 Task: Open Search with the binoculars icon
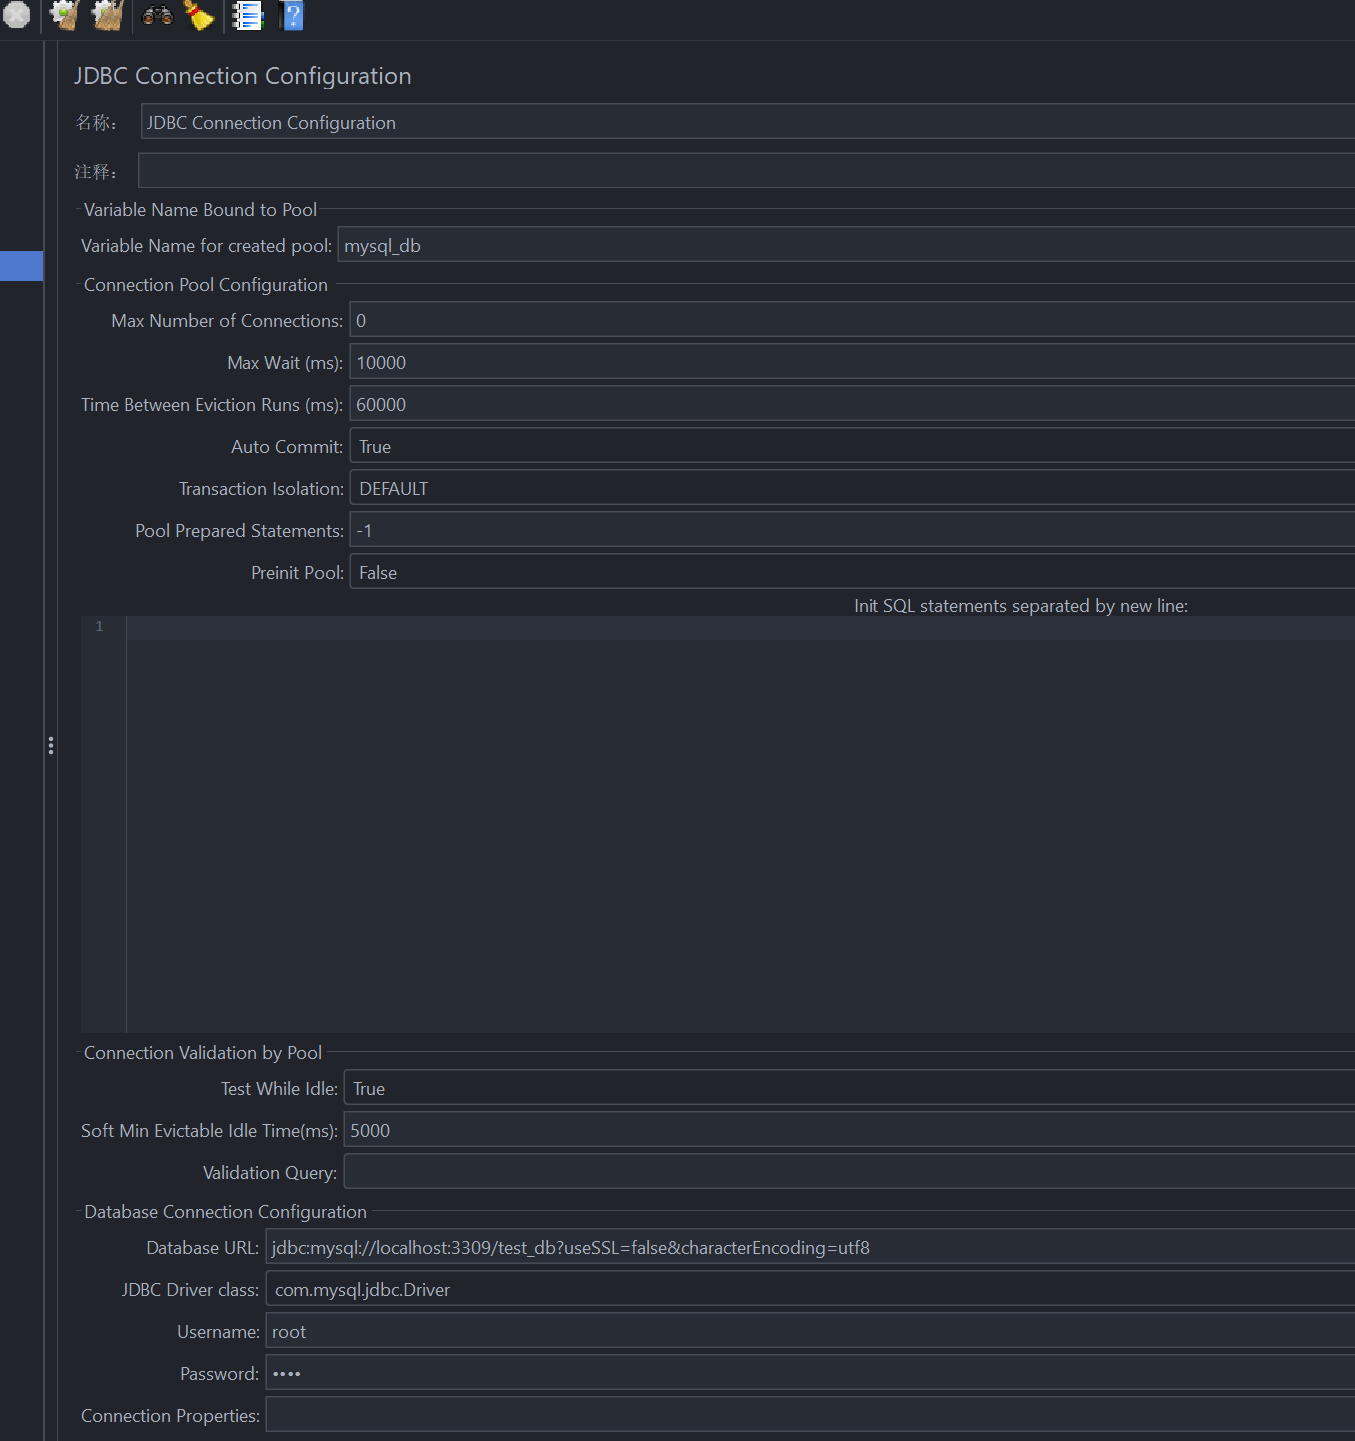click(157, 15)
